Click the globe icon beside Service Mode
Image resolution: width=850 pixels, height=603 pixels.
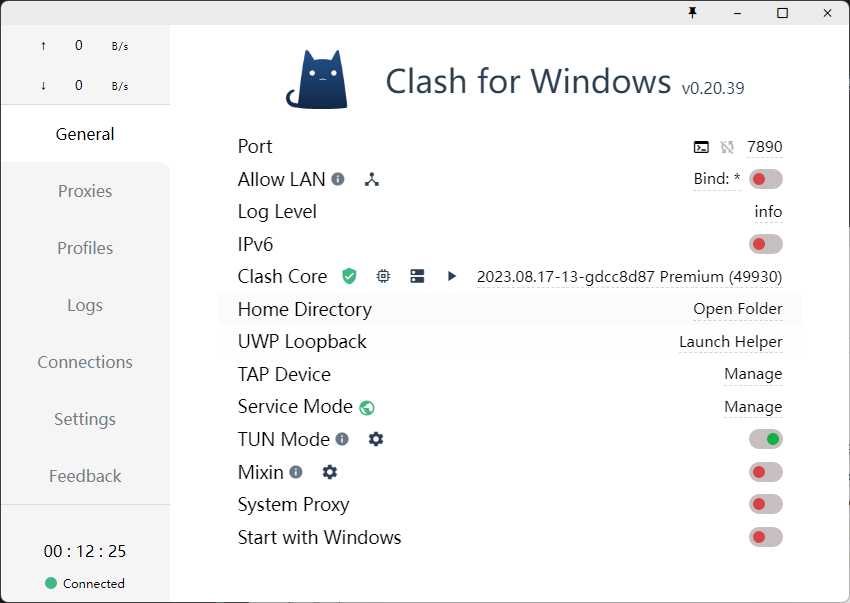coord(367,407)
